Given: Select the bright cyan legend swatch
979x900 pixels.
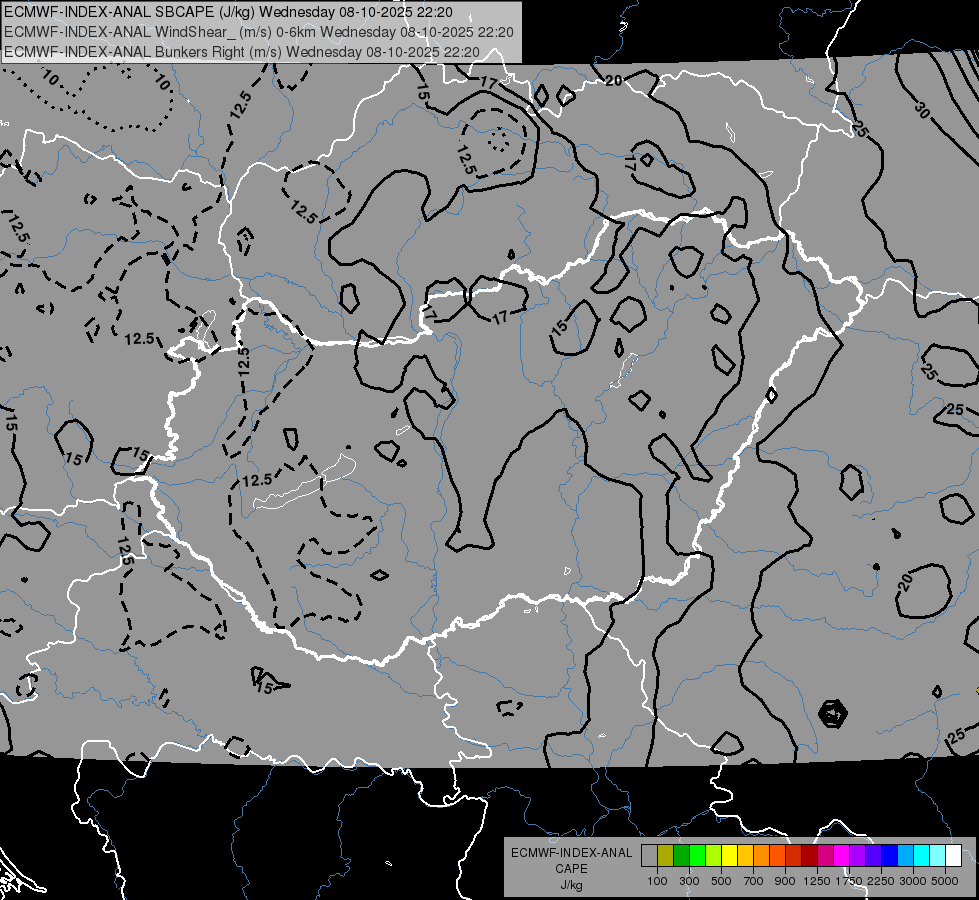Looking at the screenshot, I should tap(922, 855).
